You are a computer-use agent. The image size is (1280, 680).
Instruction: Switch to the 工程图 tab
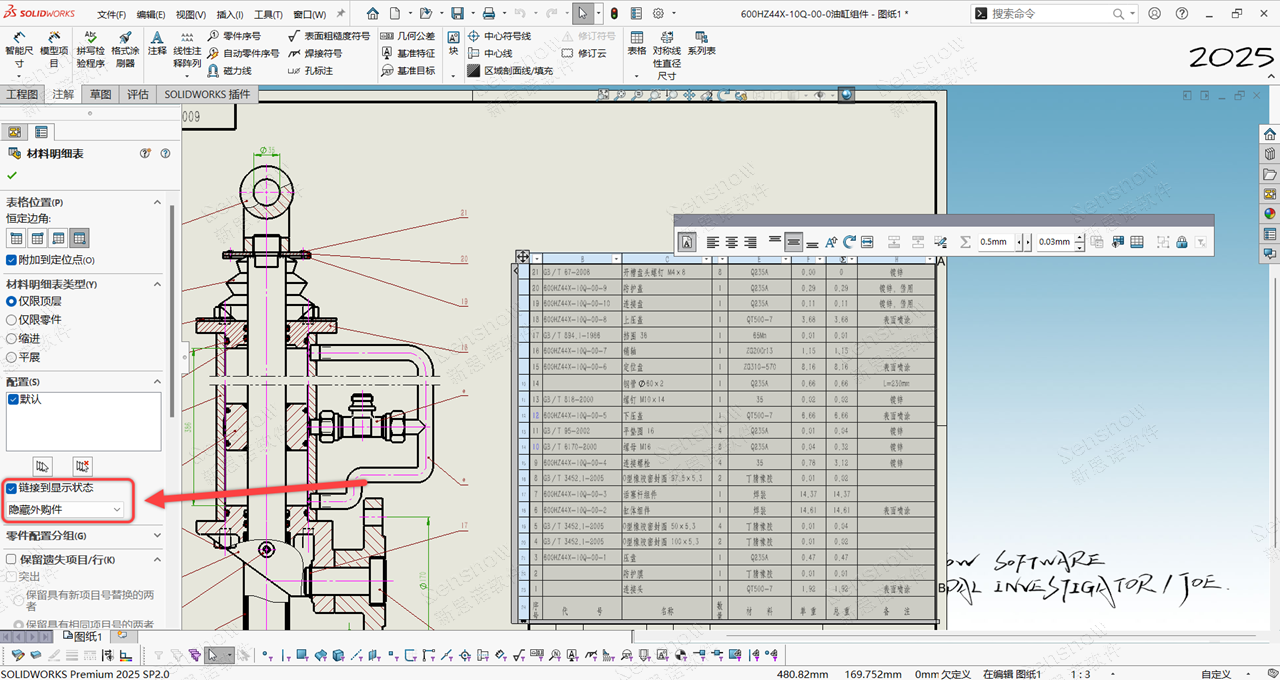coord(22,94)
